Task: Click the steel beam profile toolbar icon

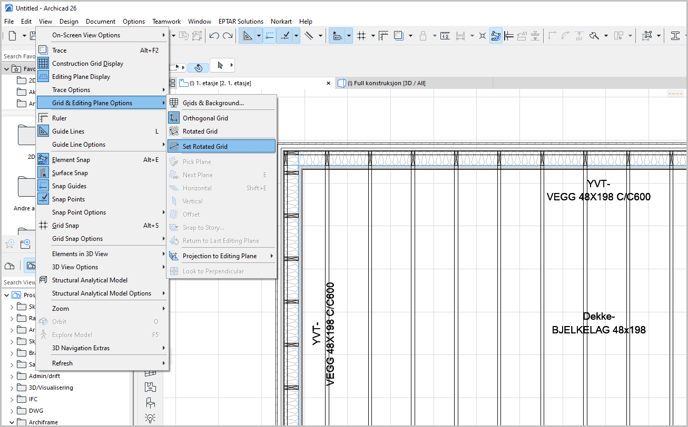Action: click(x=675, y=36)
